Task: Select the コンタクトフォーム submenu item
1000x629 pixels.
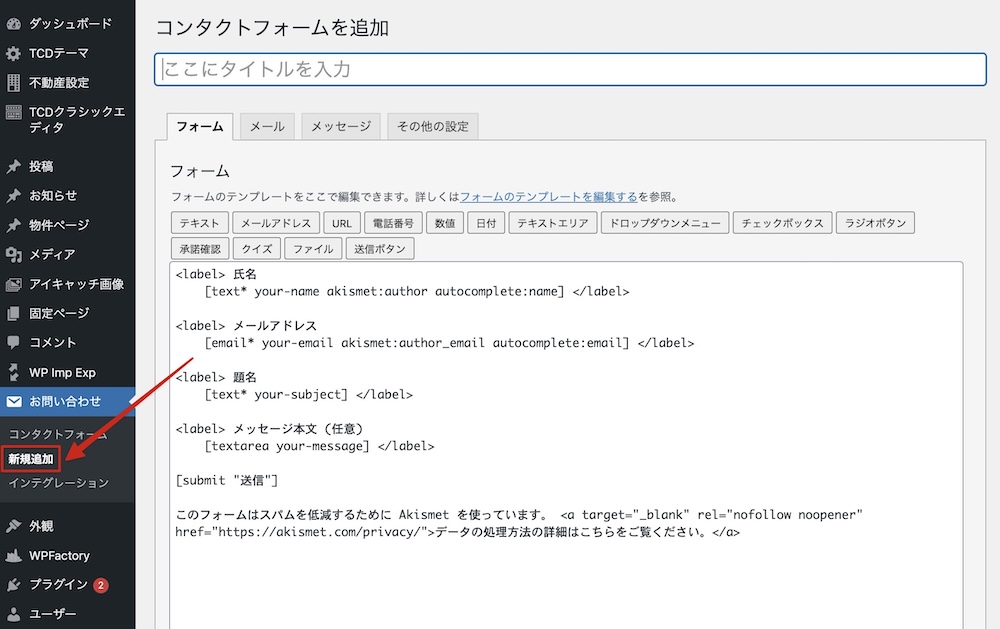Action: click(57, 434)
